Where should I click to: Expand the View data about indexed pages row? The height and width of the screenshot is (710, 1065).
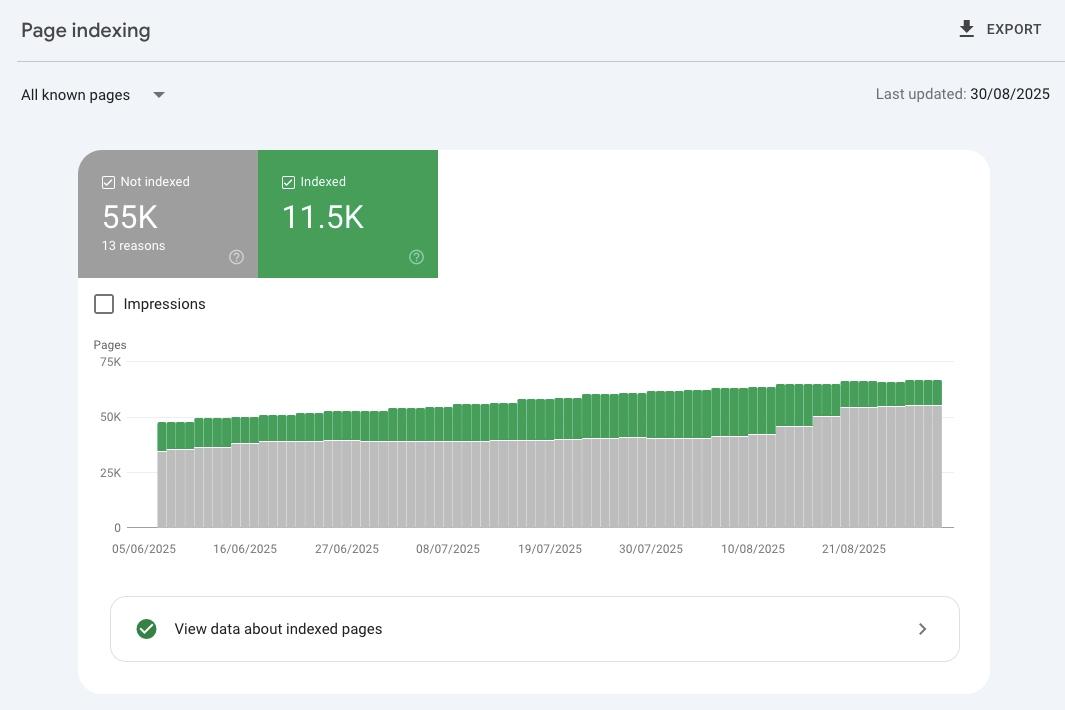[534, 629]
